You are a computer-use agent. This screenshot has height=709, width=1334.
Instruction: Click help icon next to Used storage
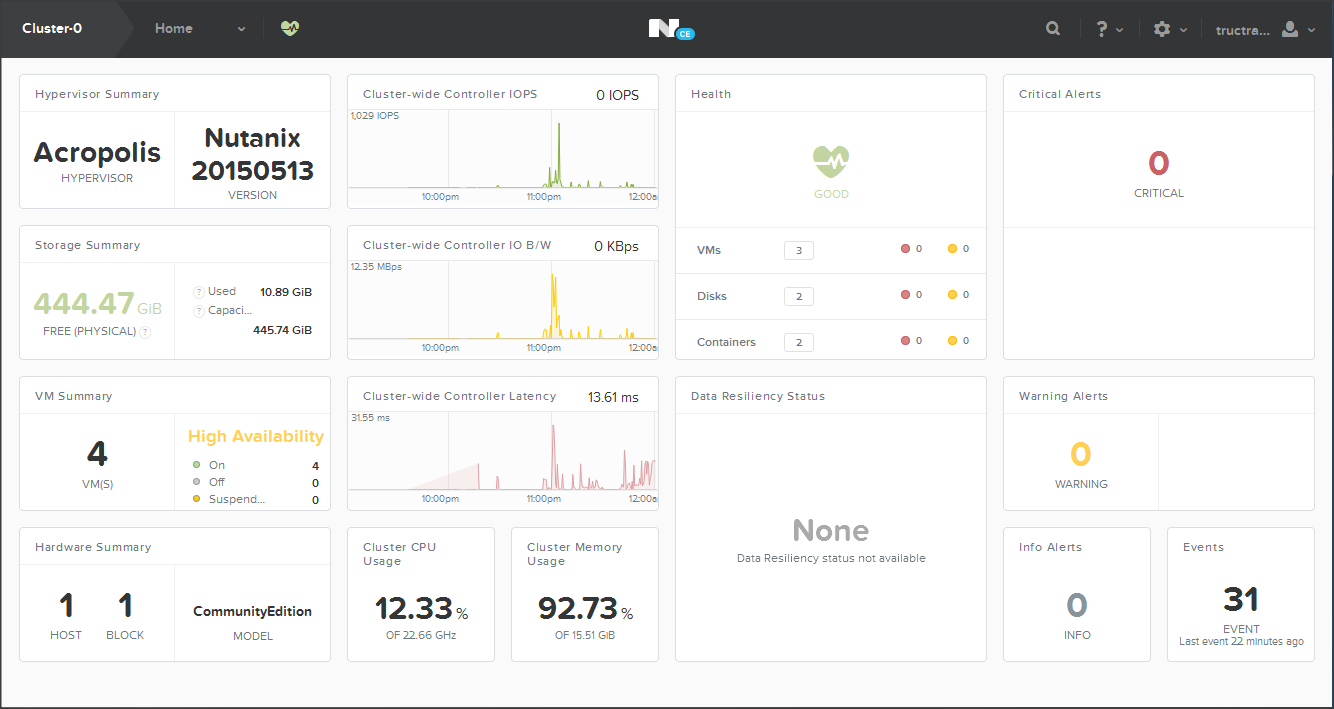(198, 292)
